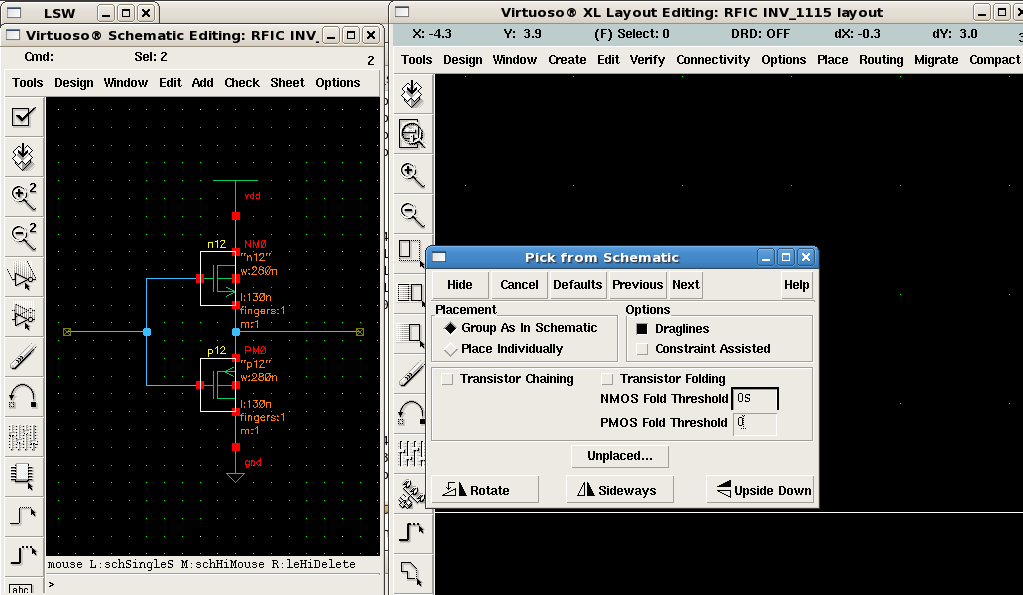Select Add Instance icon in schematic toolbar

[24, 478]
